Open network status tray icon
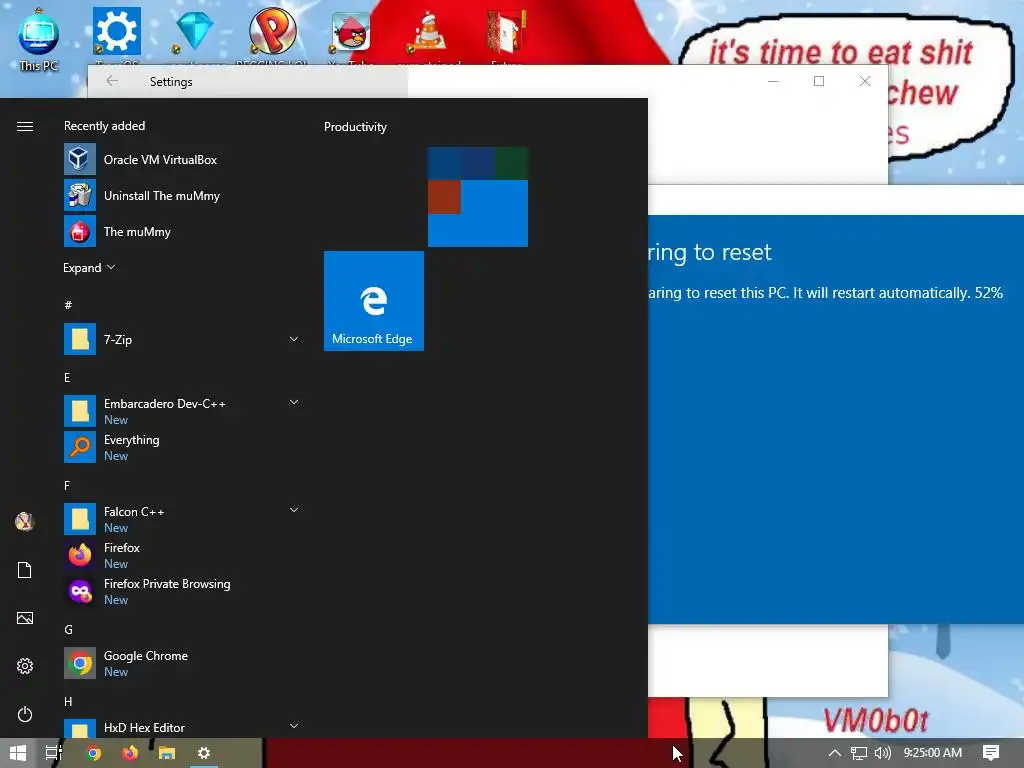The image size is (1024, 768). coord(859,753)
